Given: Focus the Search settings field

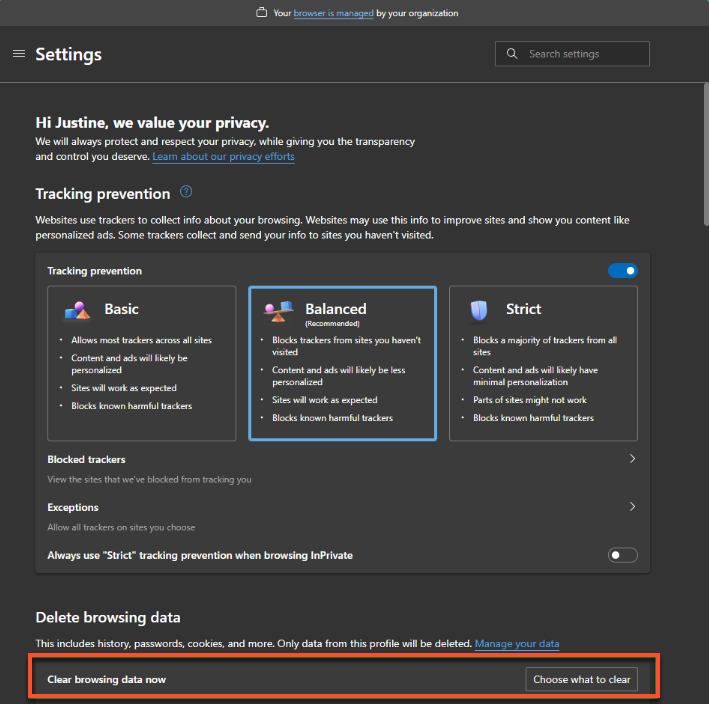Looking at the screenshot, I should 572,54.
